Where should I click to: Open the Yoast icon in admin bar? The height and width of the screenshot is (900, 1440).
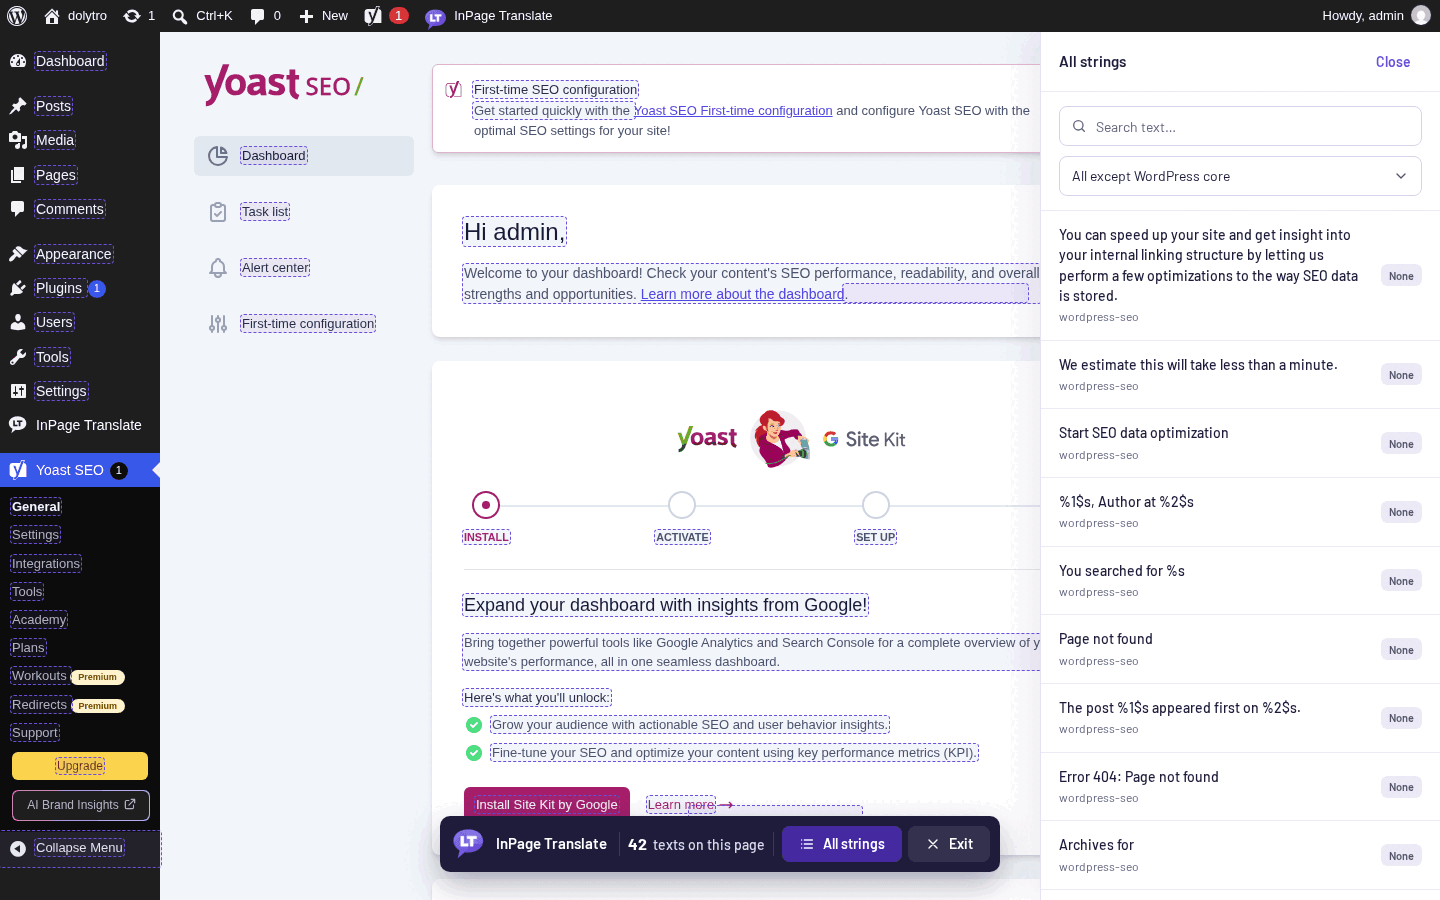(x=373, y=16)
